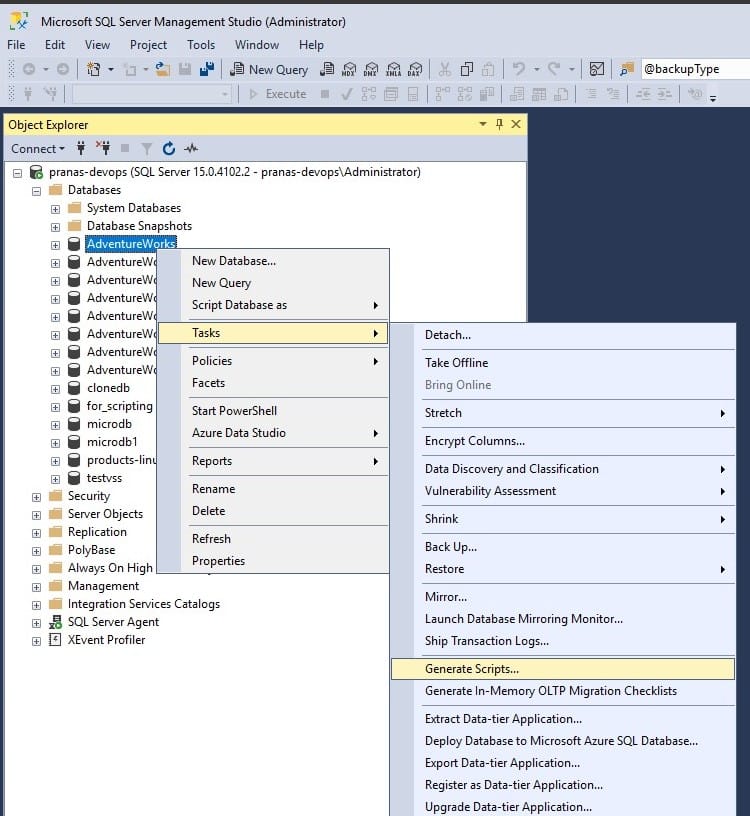Image resolution: width=750 pixels, height=816 pixels.
Task: Choose Detach... from Tasks submenu
Action: click(563, 335)
